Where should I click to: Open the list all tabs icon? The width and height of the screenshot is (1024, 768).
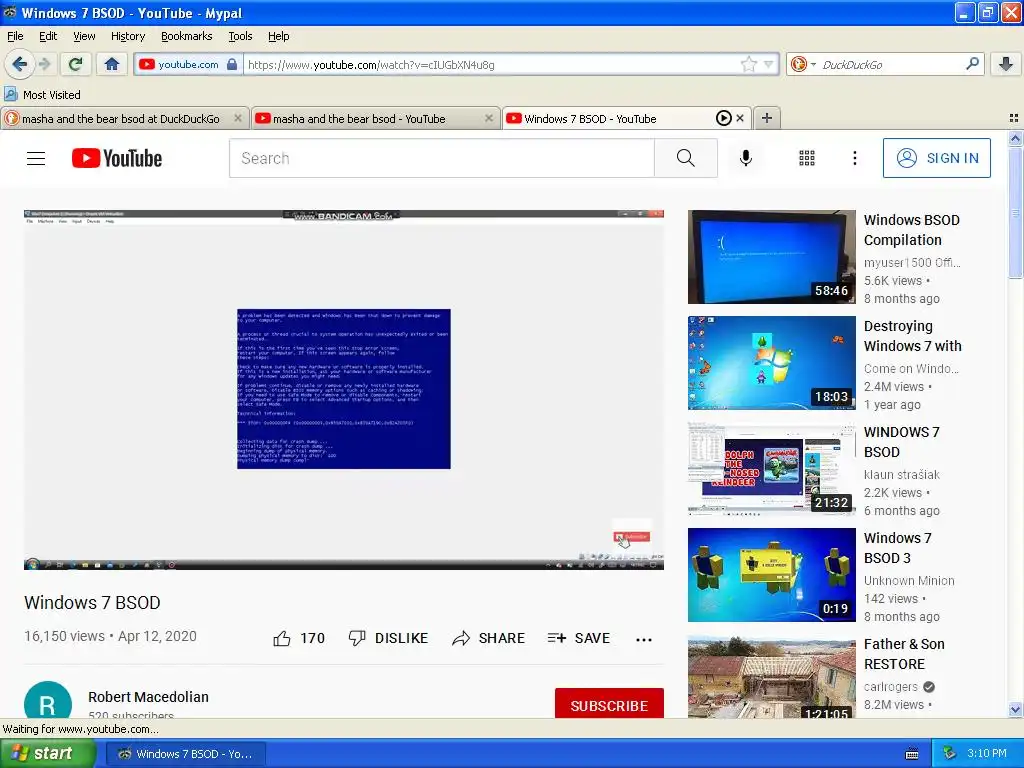pyautogui.click(x=1014, y=118)
